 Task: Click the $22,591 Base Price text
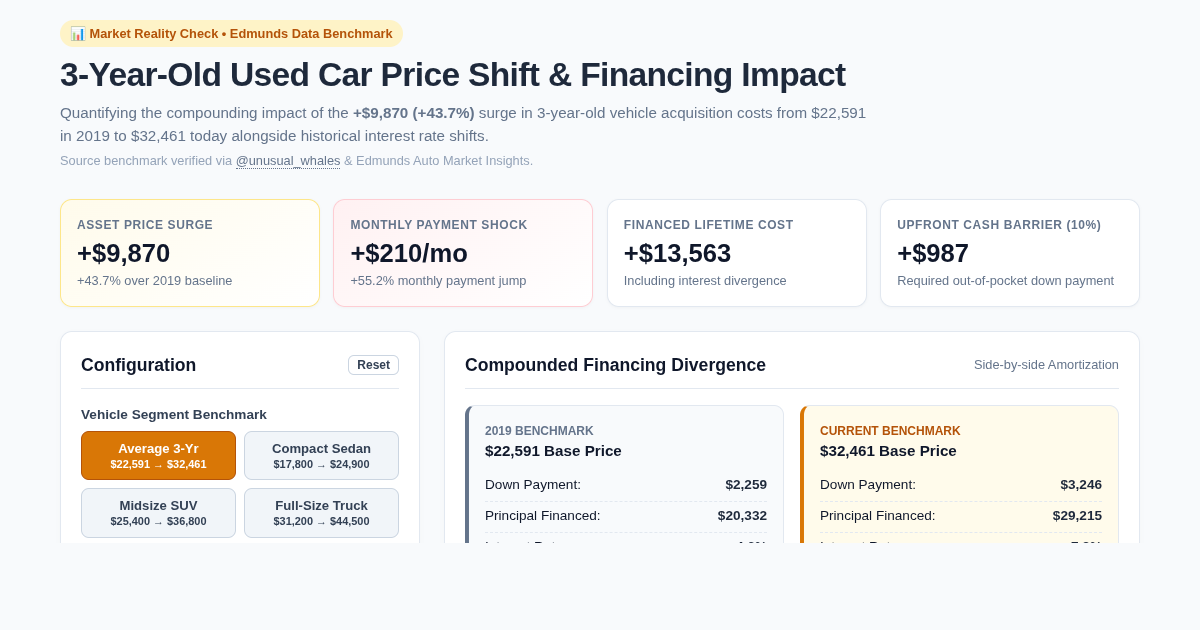(553, 451)
